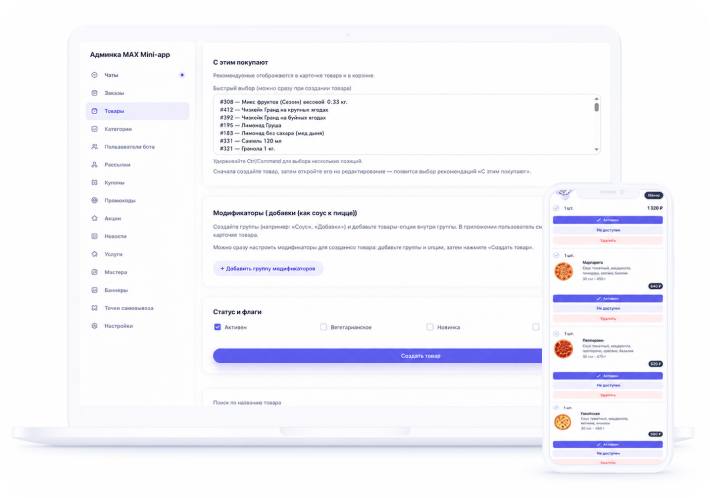
Task: Tap Активен button under Пепперони on phone
Action: [x=608, y=376]
